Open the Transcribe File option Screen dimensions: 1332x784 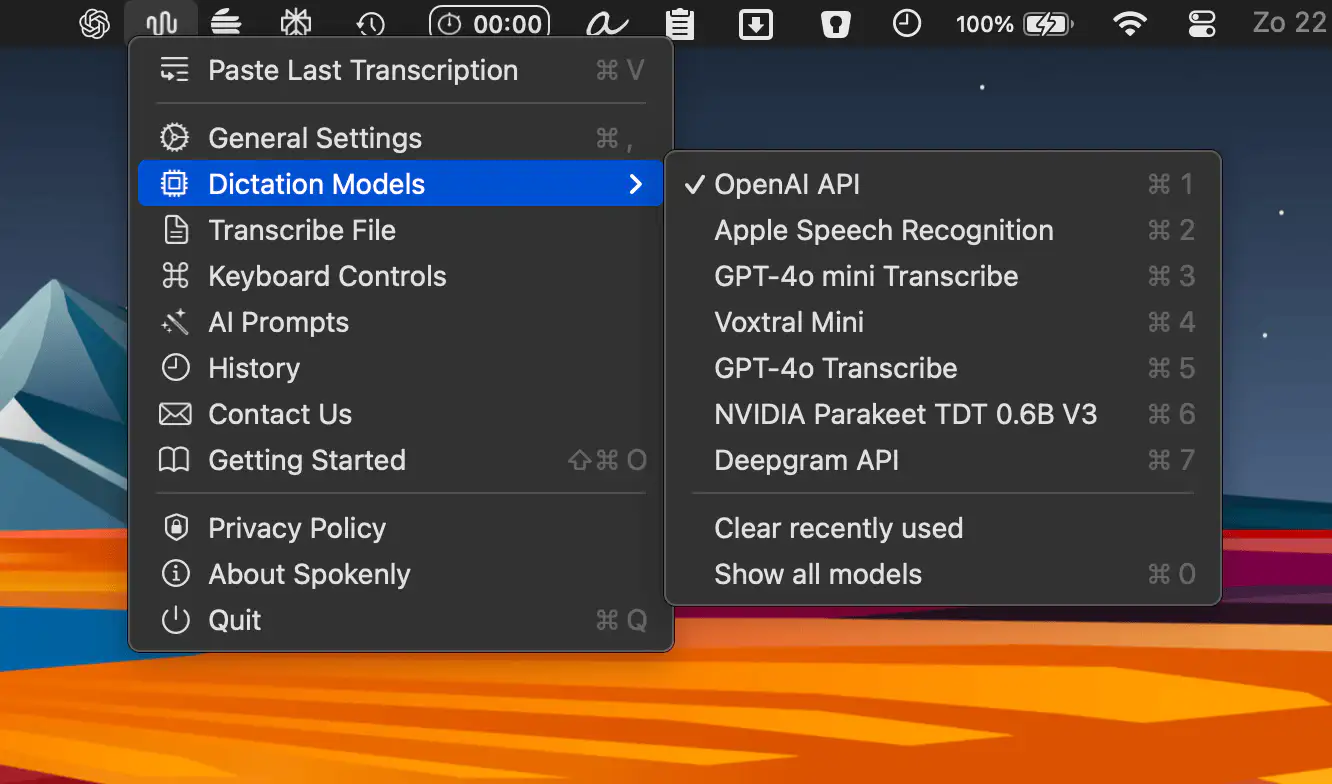(x=302, y=230)
